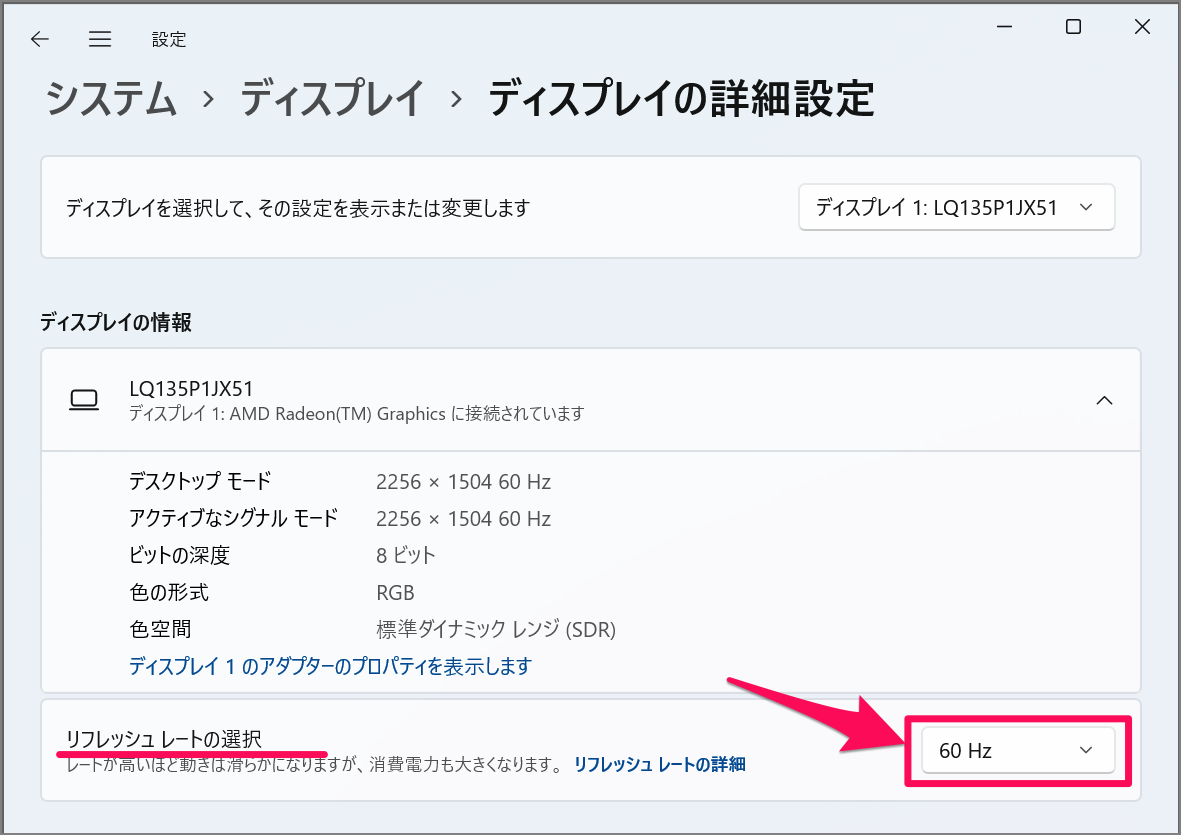Click the back arrow to navigate back
Screen dimensions: 1181x835
tap(39, 39)
